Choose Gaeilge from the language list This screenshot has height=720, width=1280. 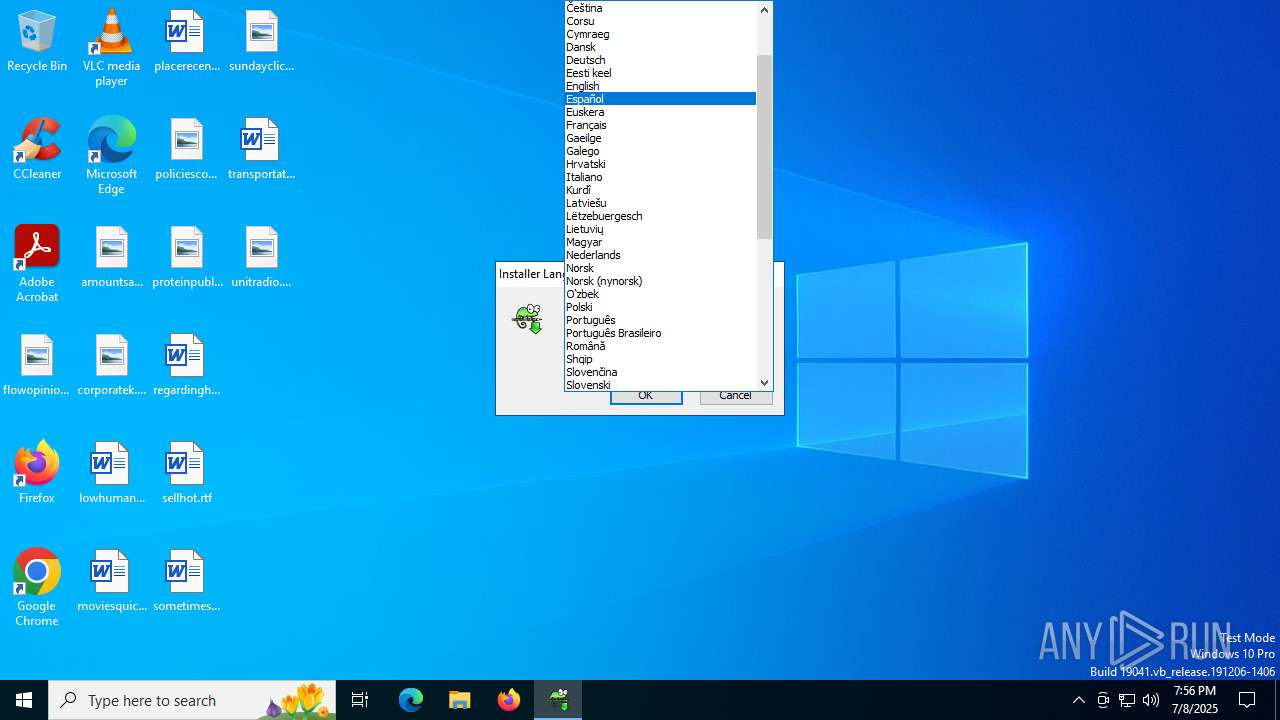(660, 138)
